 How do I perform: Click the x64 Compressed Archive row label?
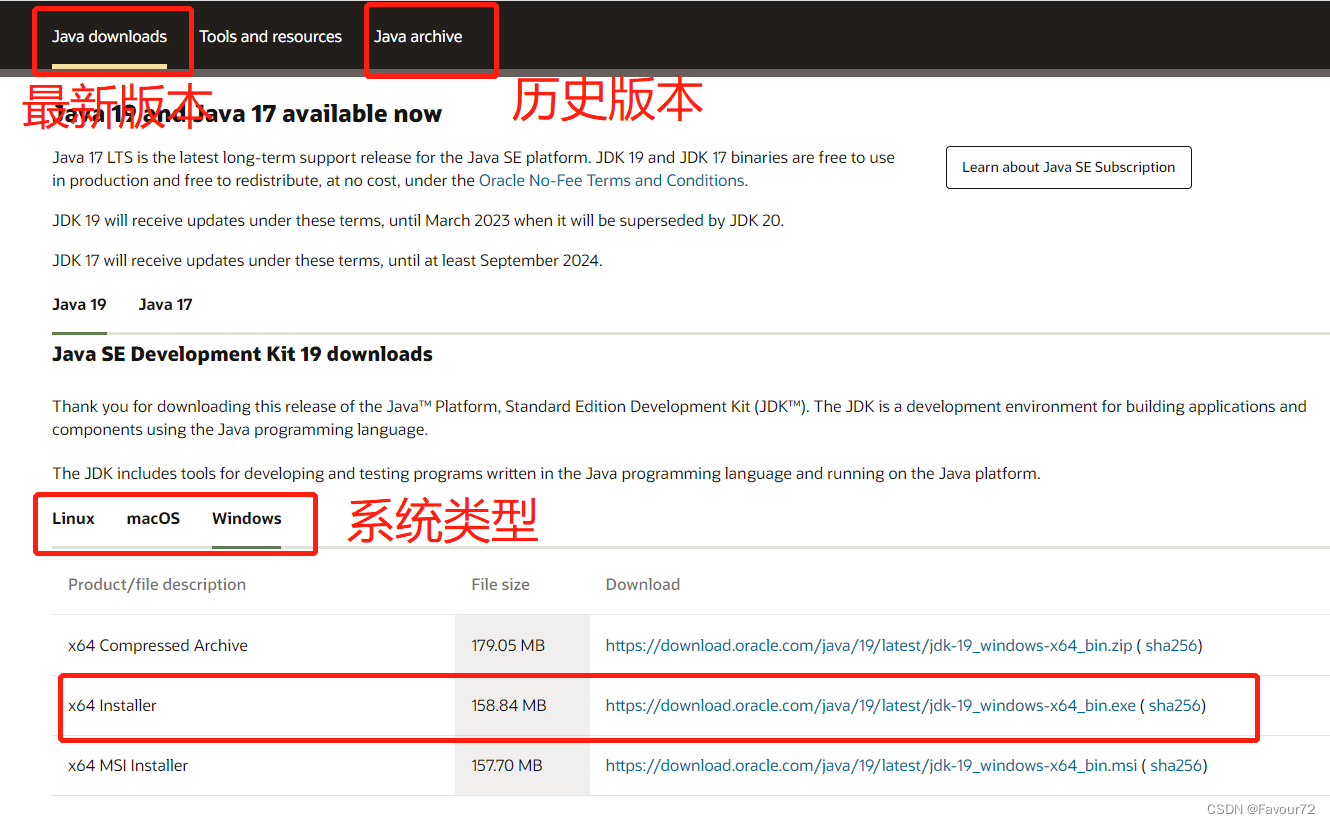(x=158, y=645)
